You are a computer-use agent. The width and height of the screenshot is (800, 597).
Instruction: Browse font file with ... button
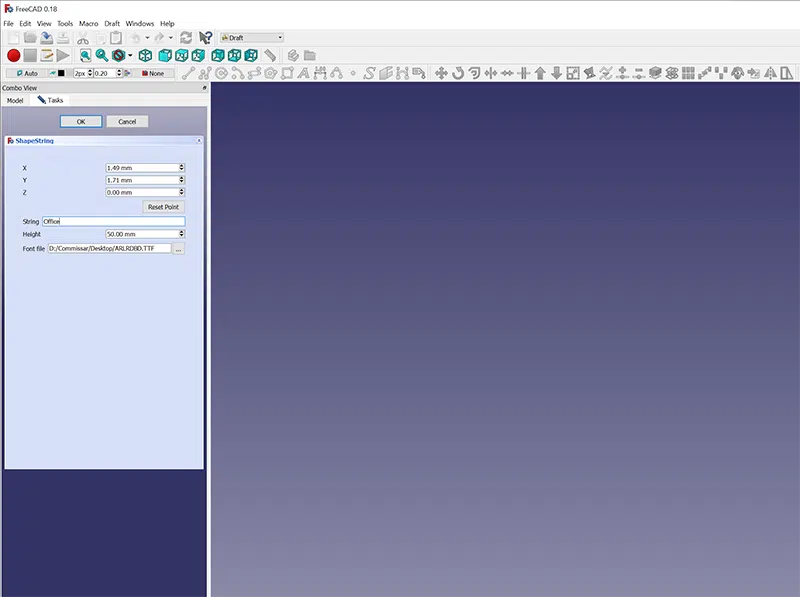click(x=179, y=249)
